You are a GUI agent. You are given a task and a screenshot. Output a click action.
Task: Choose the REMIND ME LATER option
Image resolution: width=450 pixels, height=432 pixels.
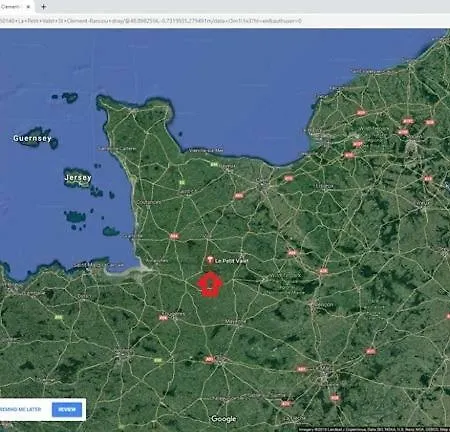[21, 409]
